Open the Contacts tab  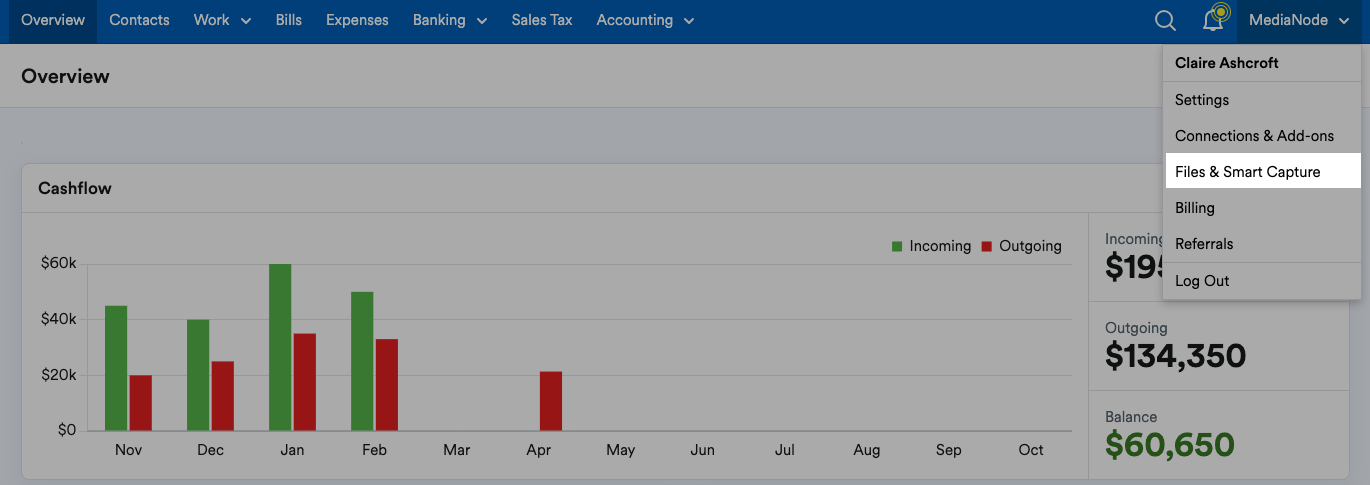pyautogui.click(x=139, y=20)
